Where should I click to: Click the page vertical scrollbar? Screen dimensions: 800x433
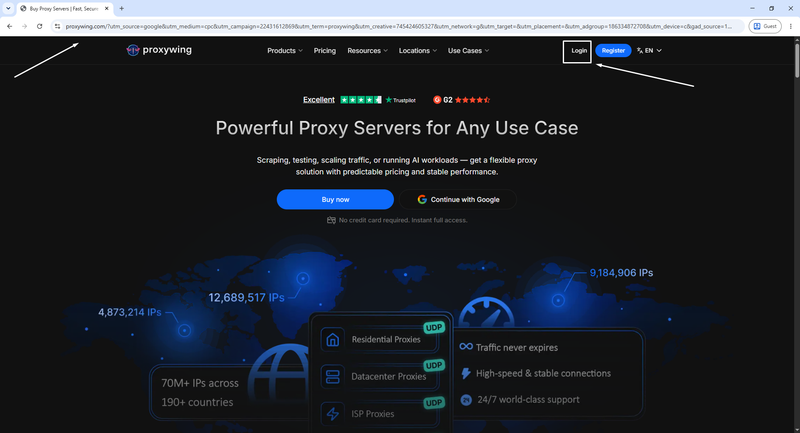tap(796, 61)
